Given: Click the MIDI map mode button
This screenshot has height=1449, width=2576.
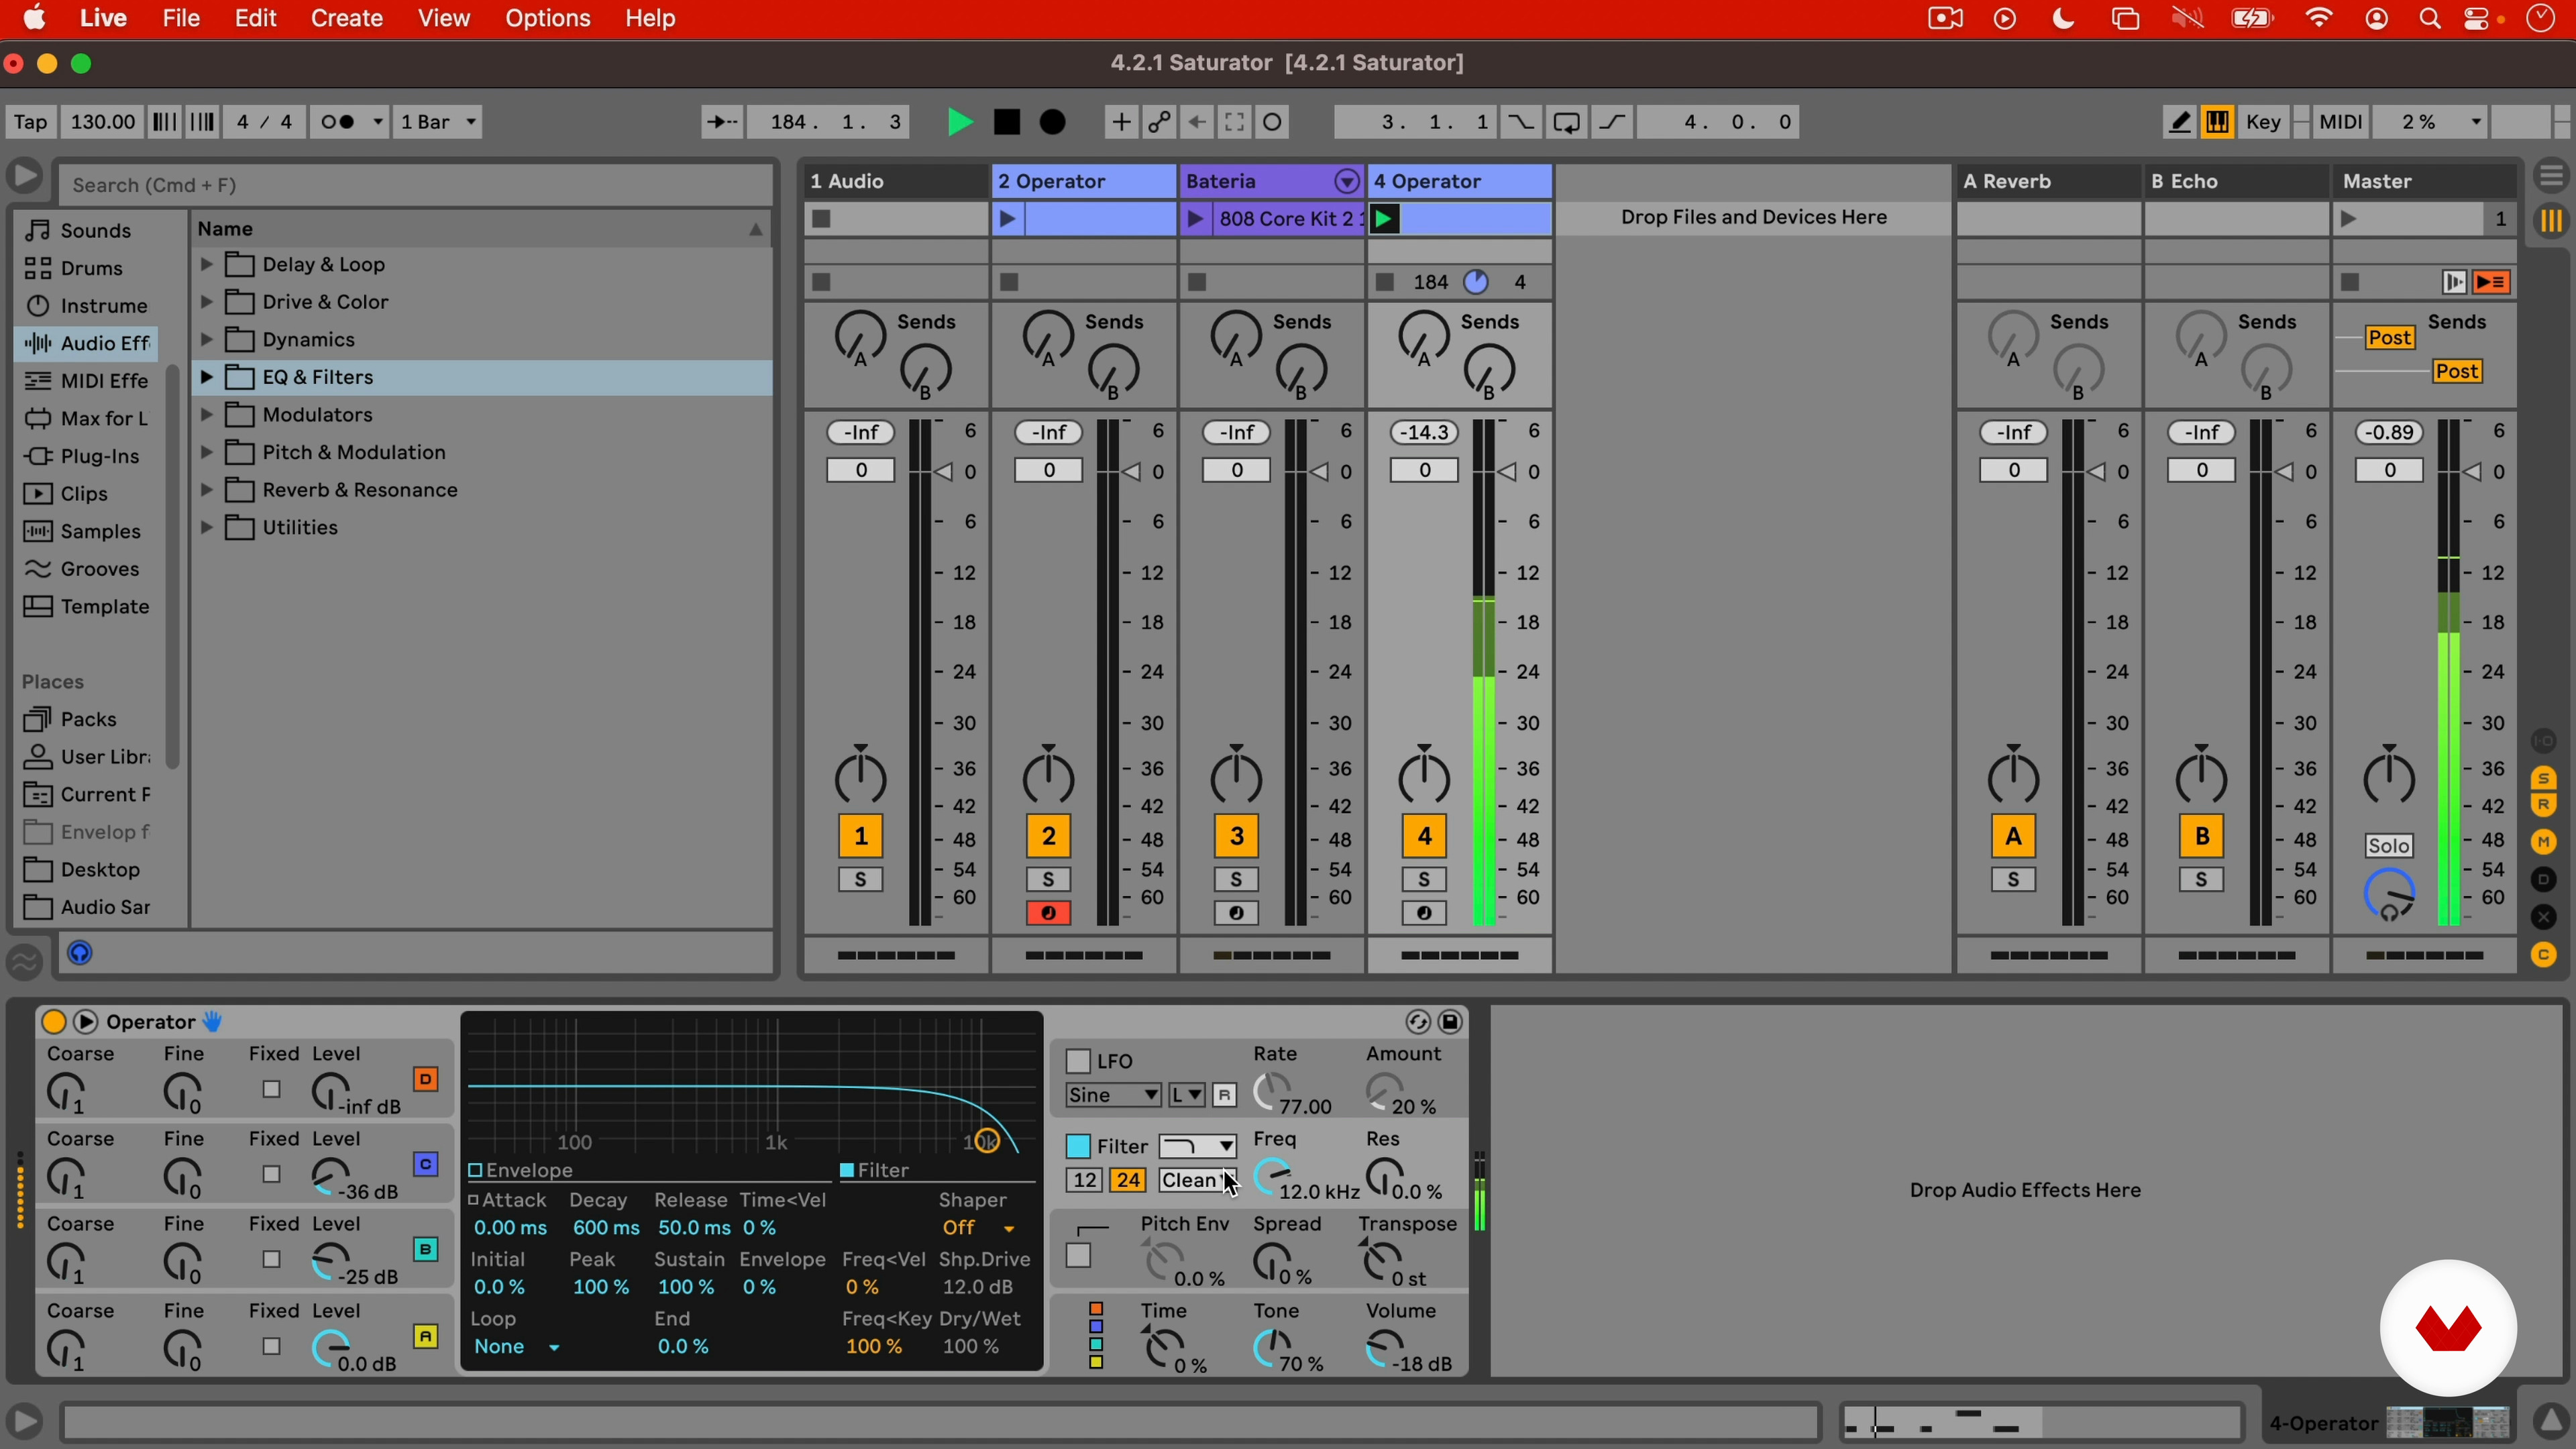Looking at the screenshot, I should pyautogui.click(x=2340, y=122).
